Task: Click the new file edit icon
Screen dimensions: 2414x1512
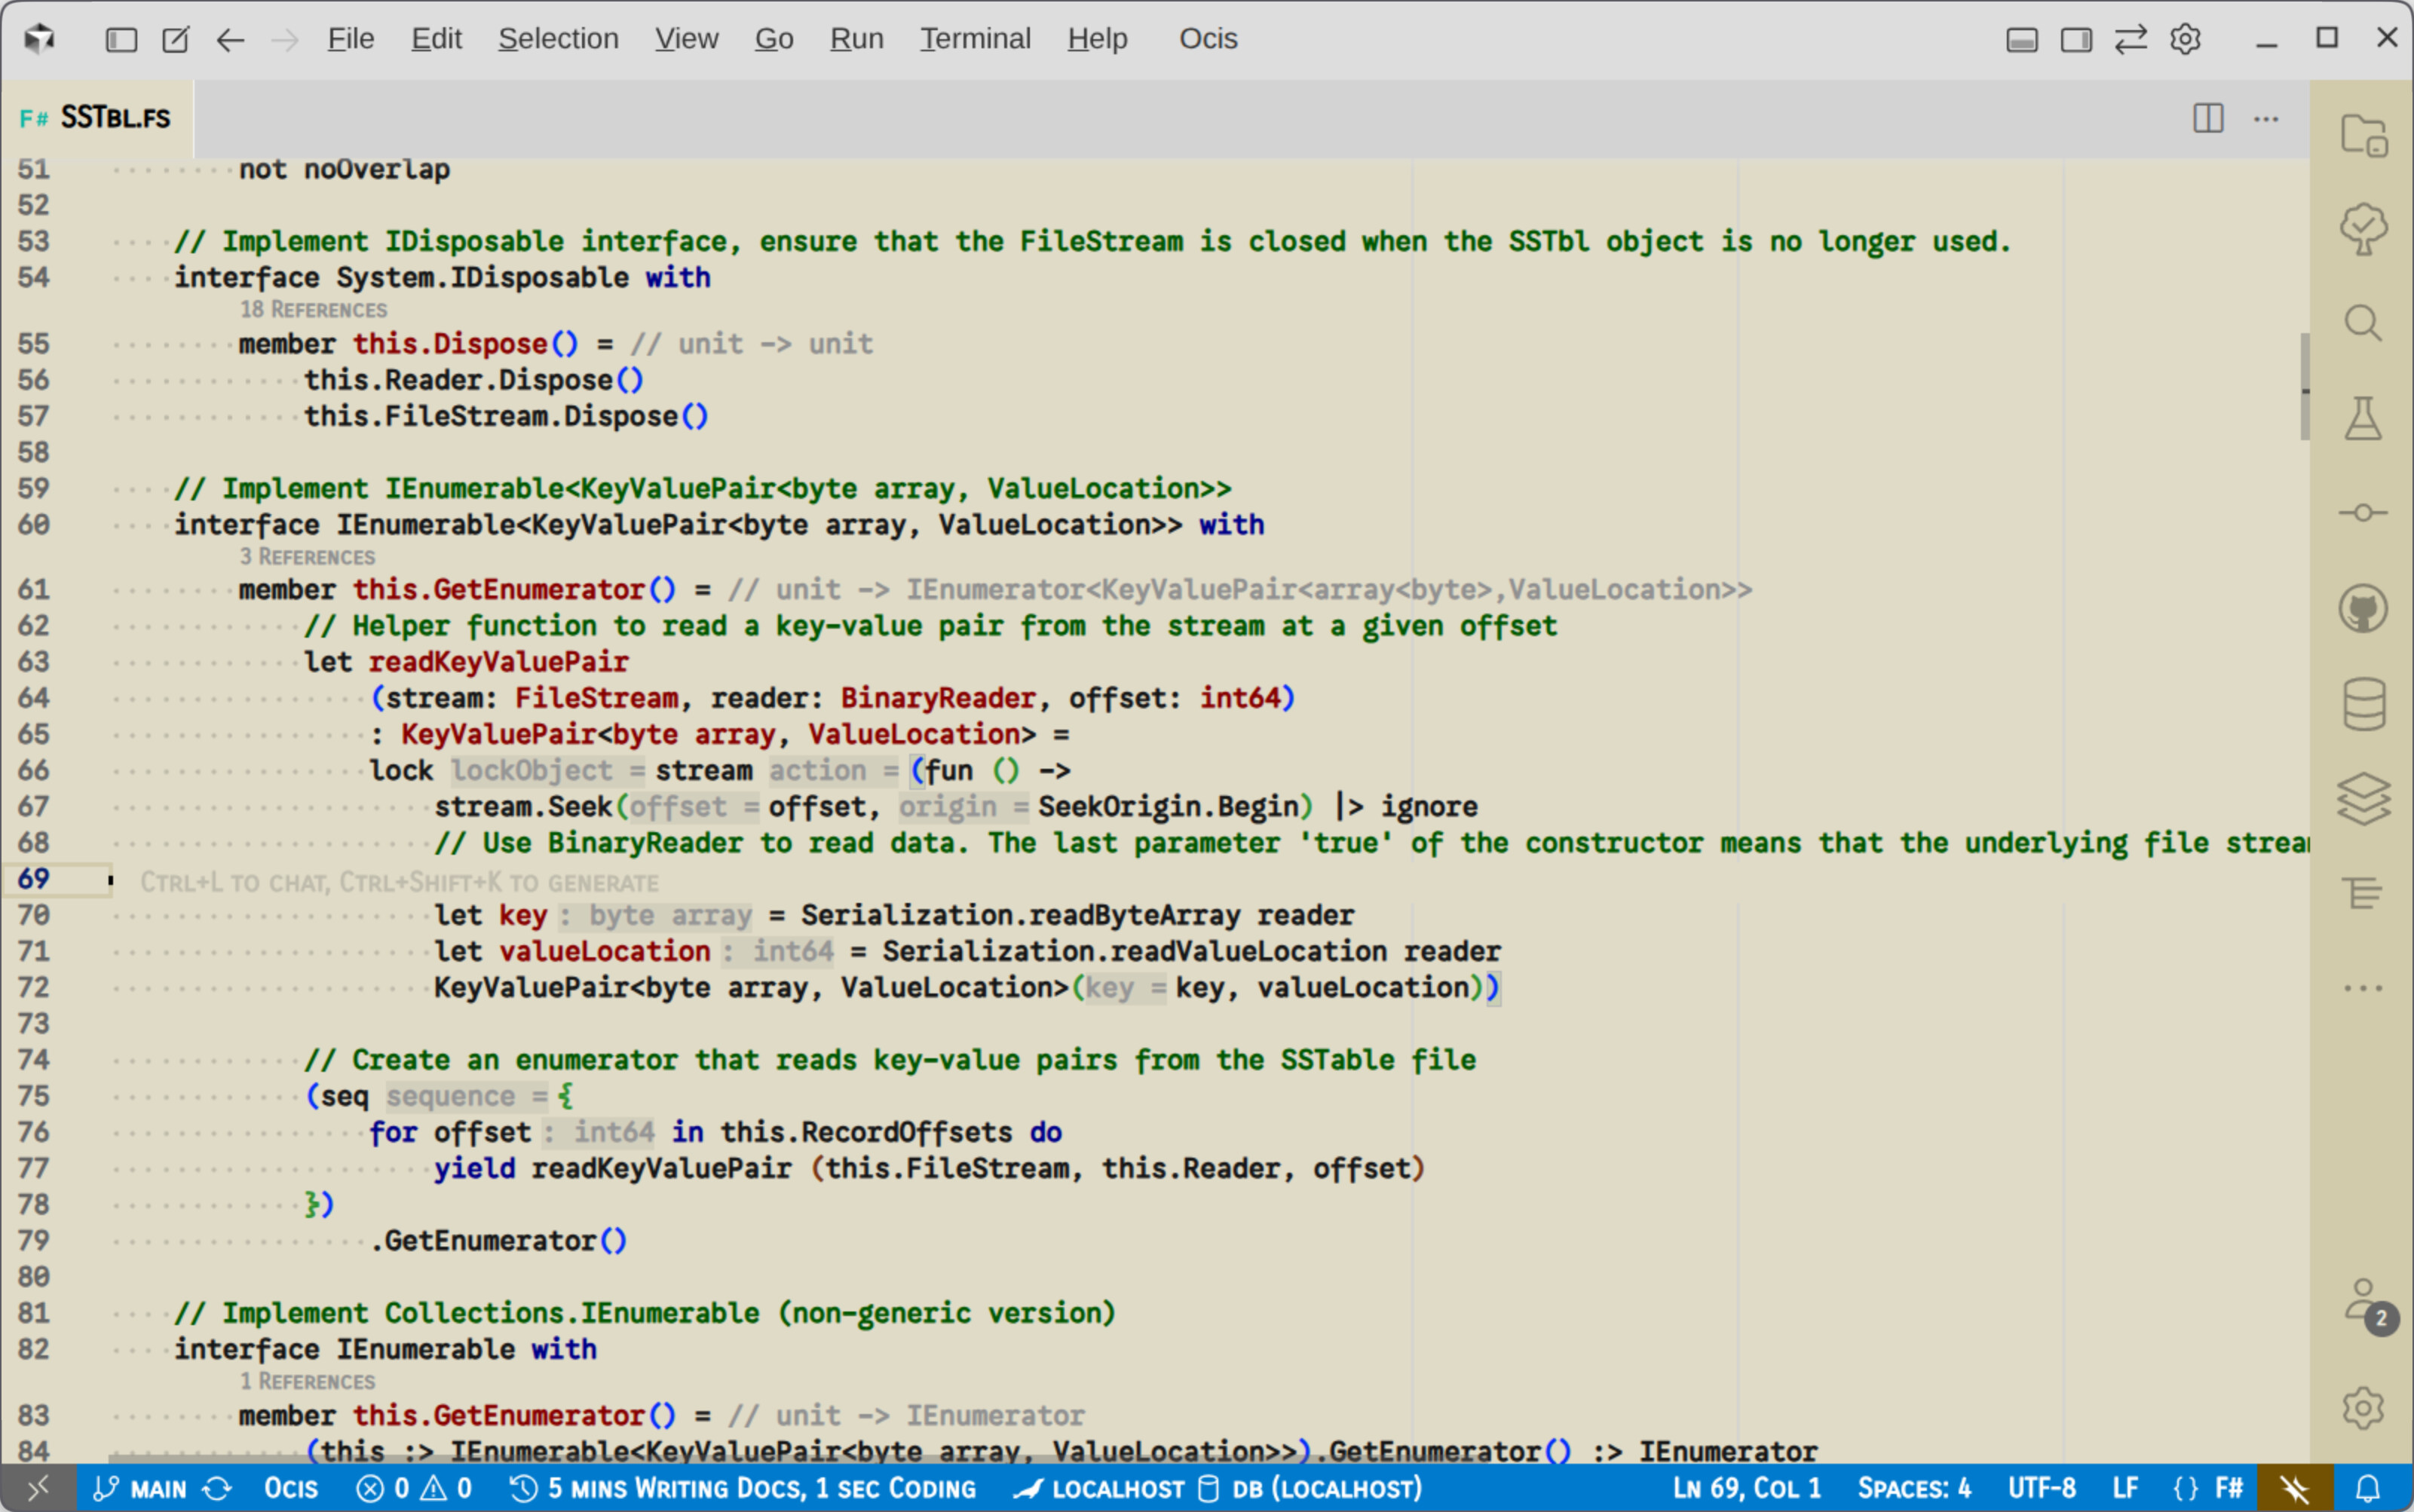Action: click(176, 40)
